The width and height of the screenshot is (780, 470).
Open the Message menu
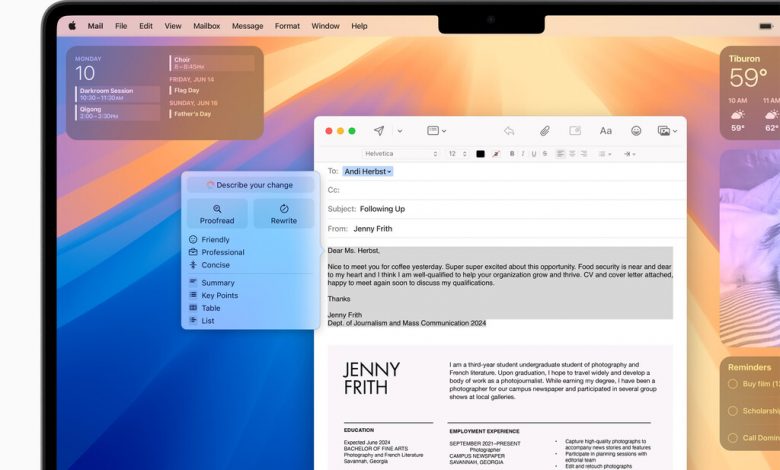[x=247, y=26]
